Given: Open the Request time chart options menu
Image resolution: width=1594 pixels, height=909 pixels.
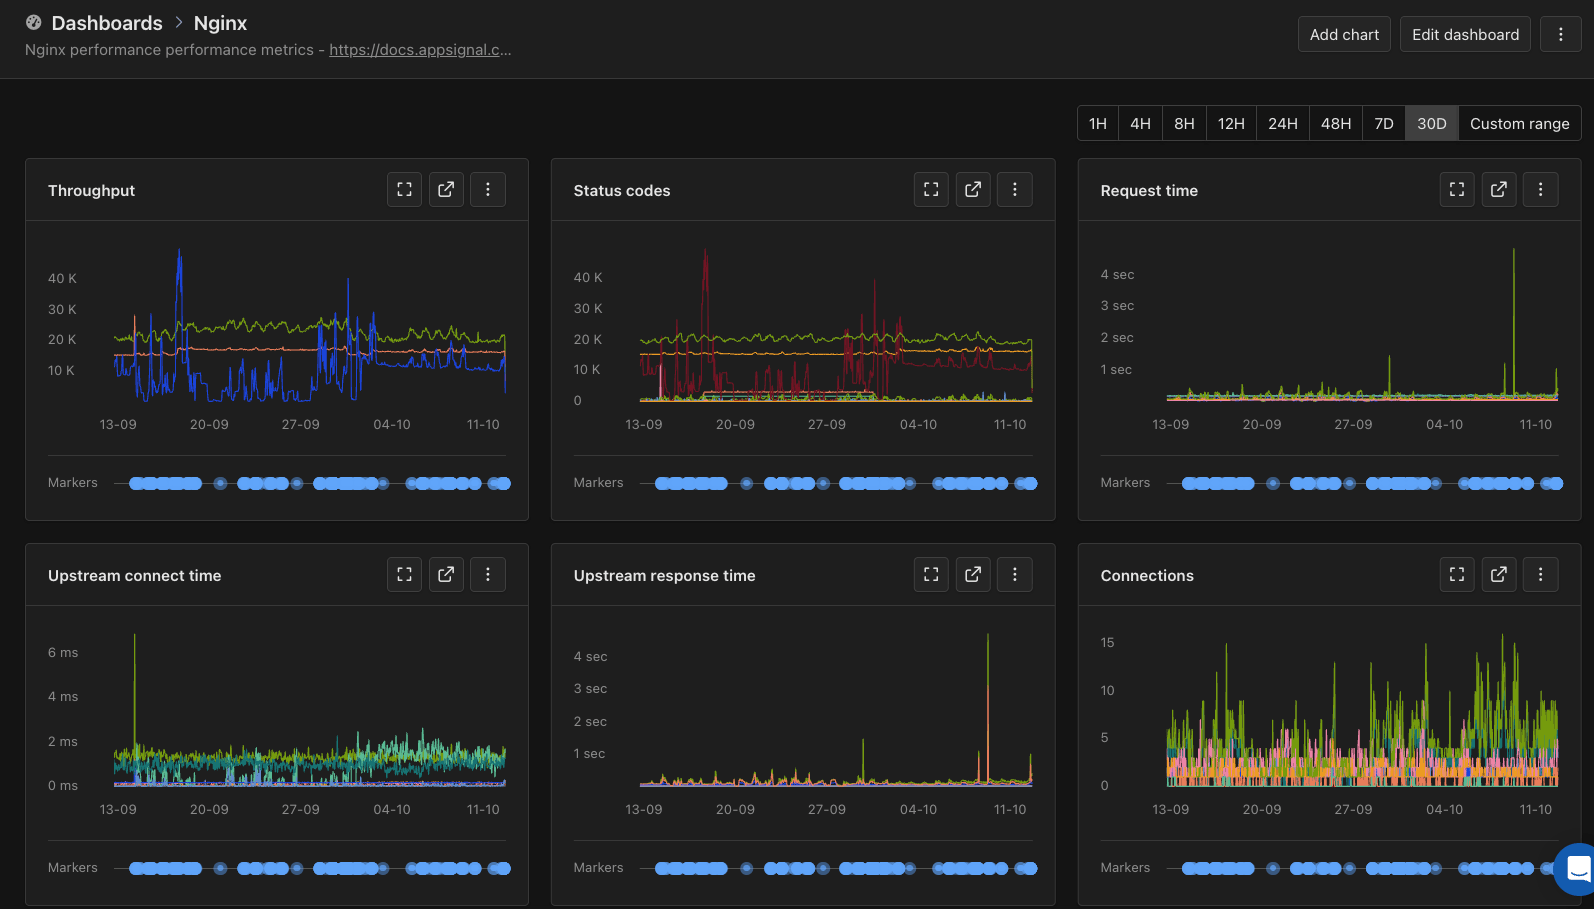Looking at the screenshot, I should 1541,189.
